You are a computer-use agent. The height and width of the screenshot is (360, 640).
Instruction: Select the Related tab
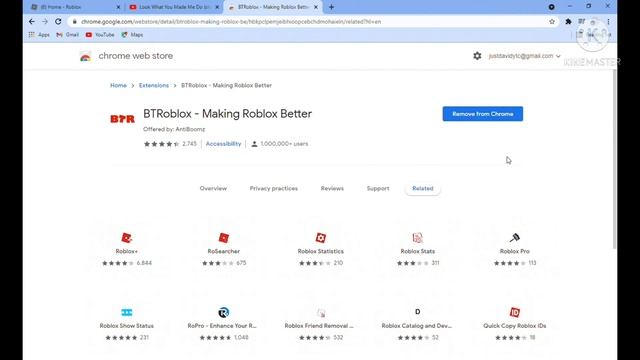tap(422, 188)
